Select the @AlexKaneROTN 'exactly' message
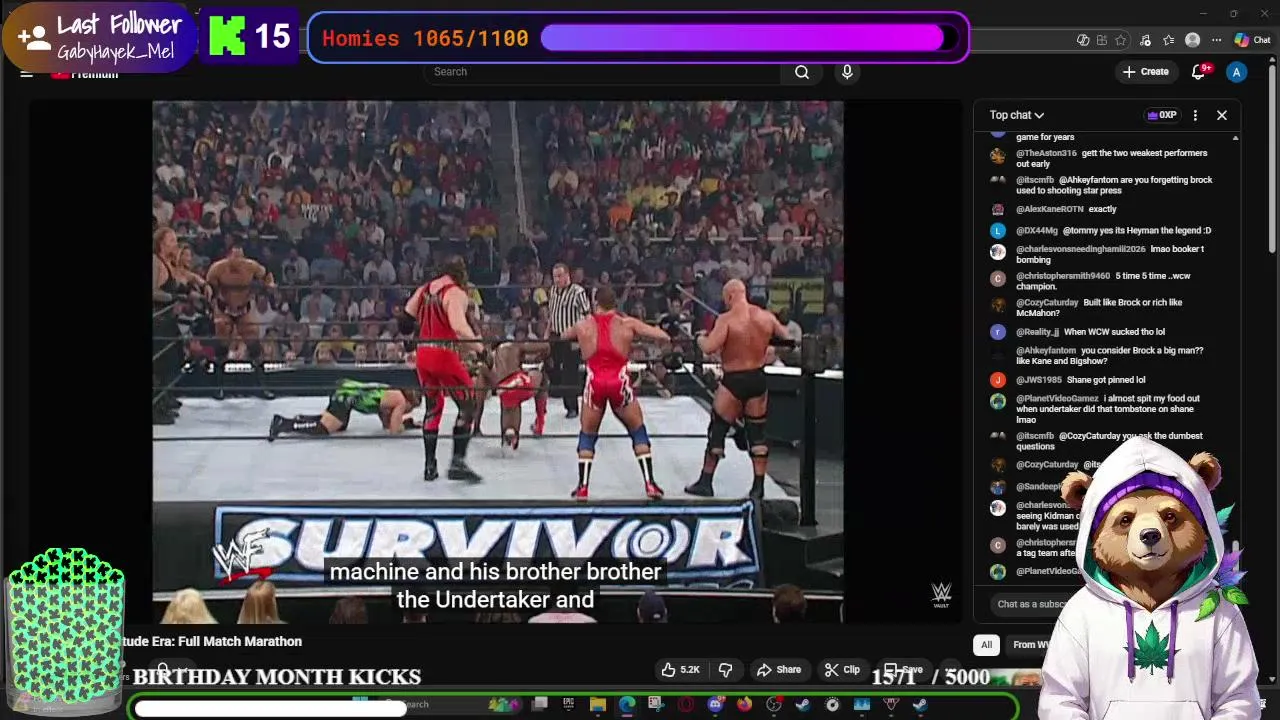Screen dimensions: 1280x720 click(1066, 209)
